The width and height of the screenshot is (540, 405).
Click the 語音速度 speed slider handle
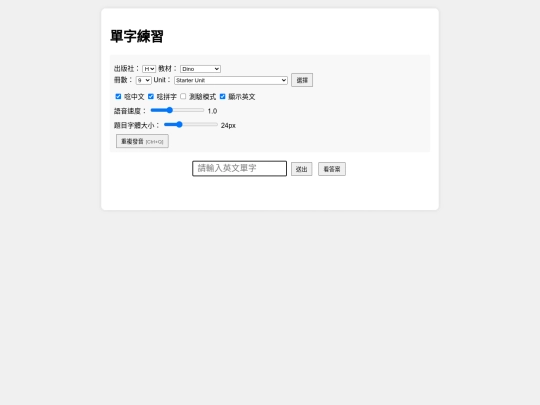pos(169,110)
